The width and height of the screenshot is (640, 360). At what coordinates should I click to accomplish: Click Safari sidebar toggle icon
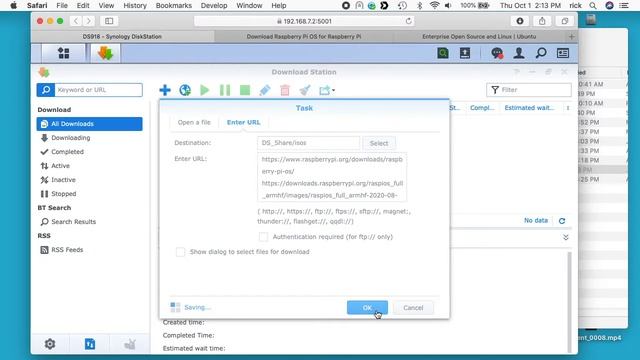(109, 21)
